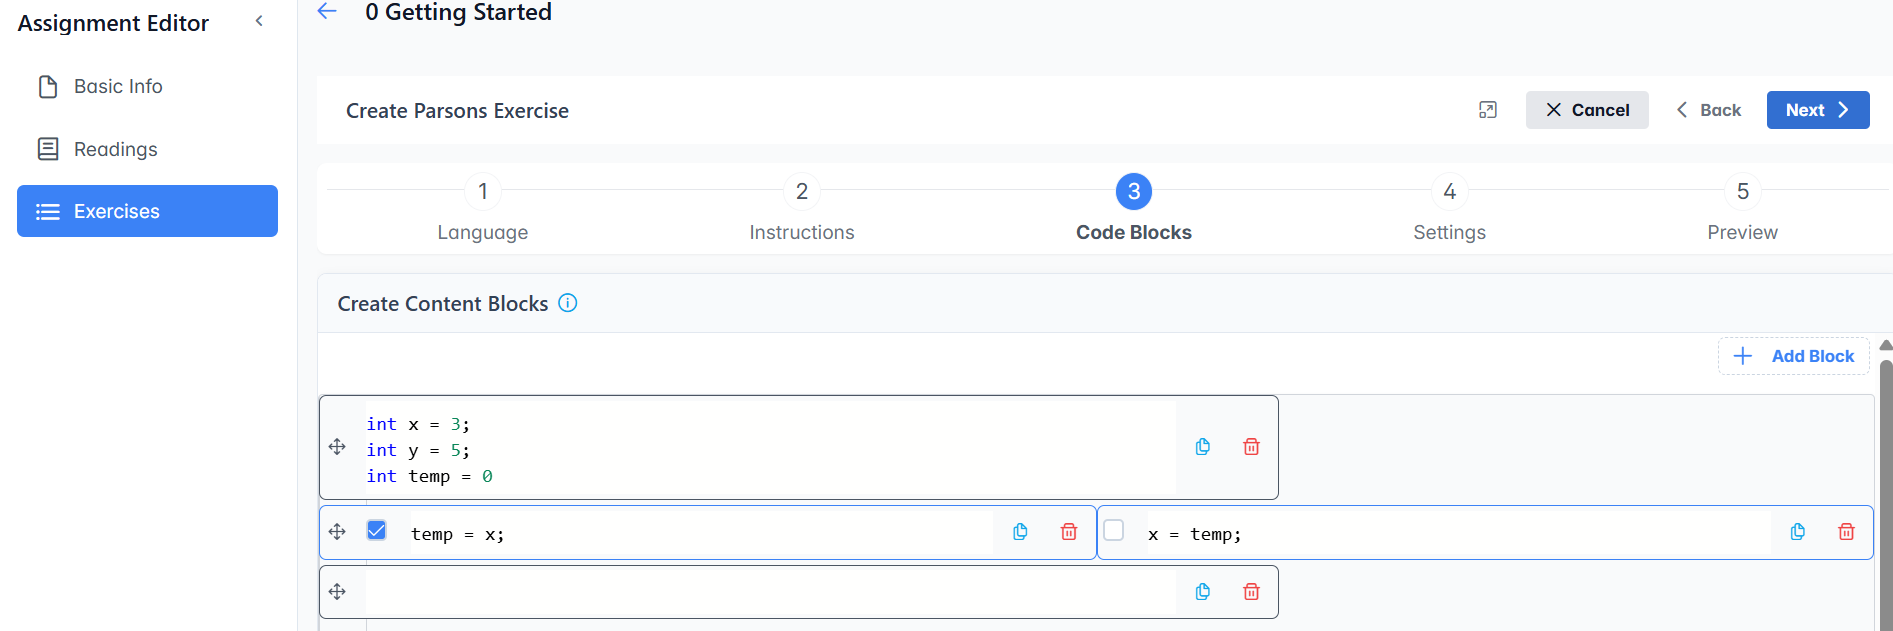
Task: Duplicate the empty code block
Action: point(1202,592)
